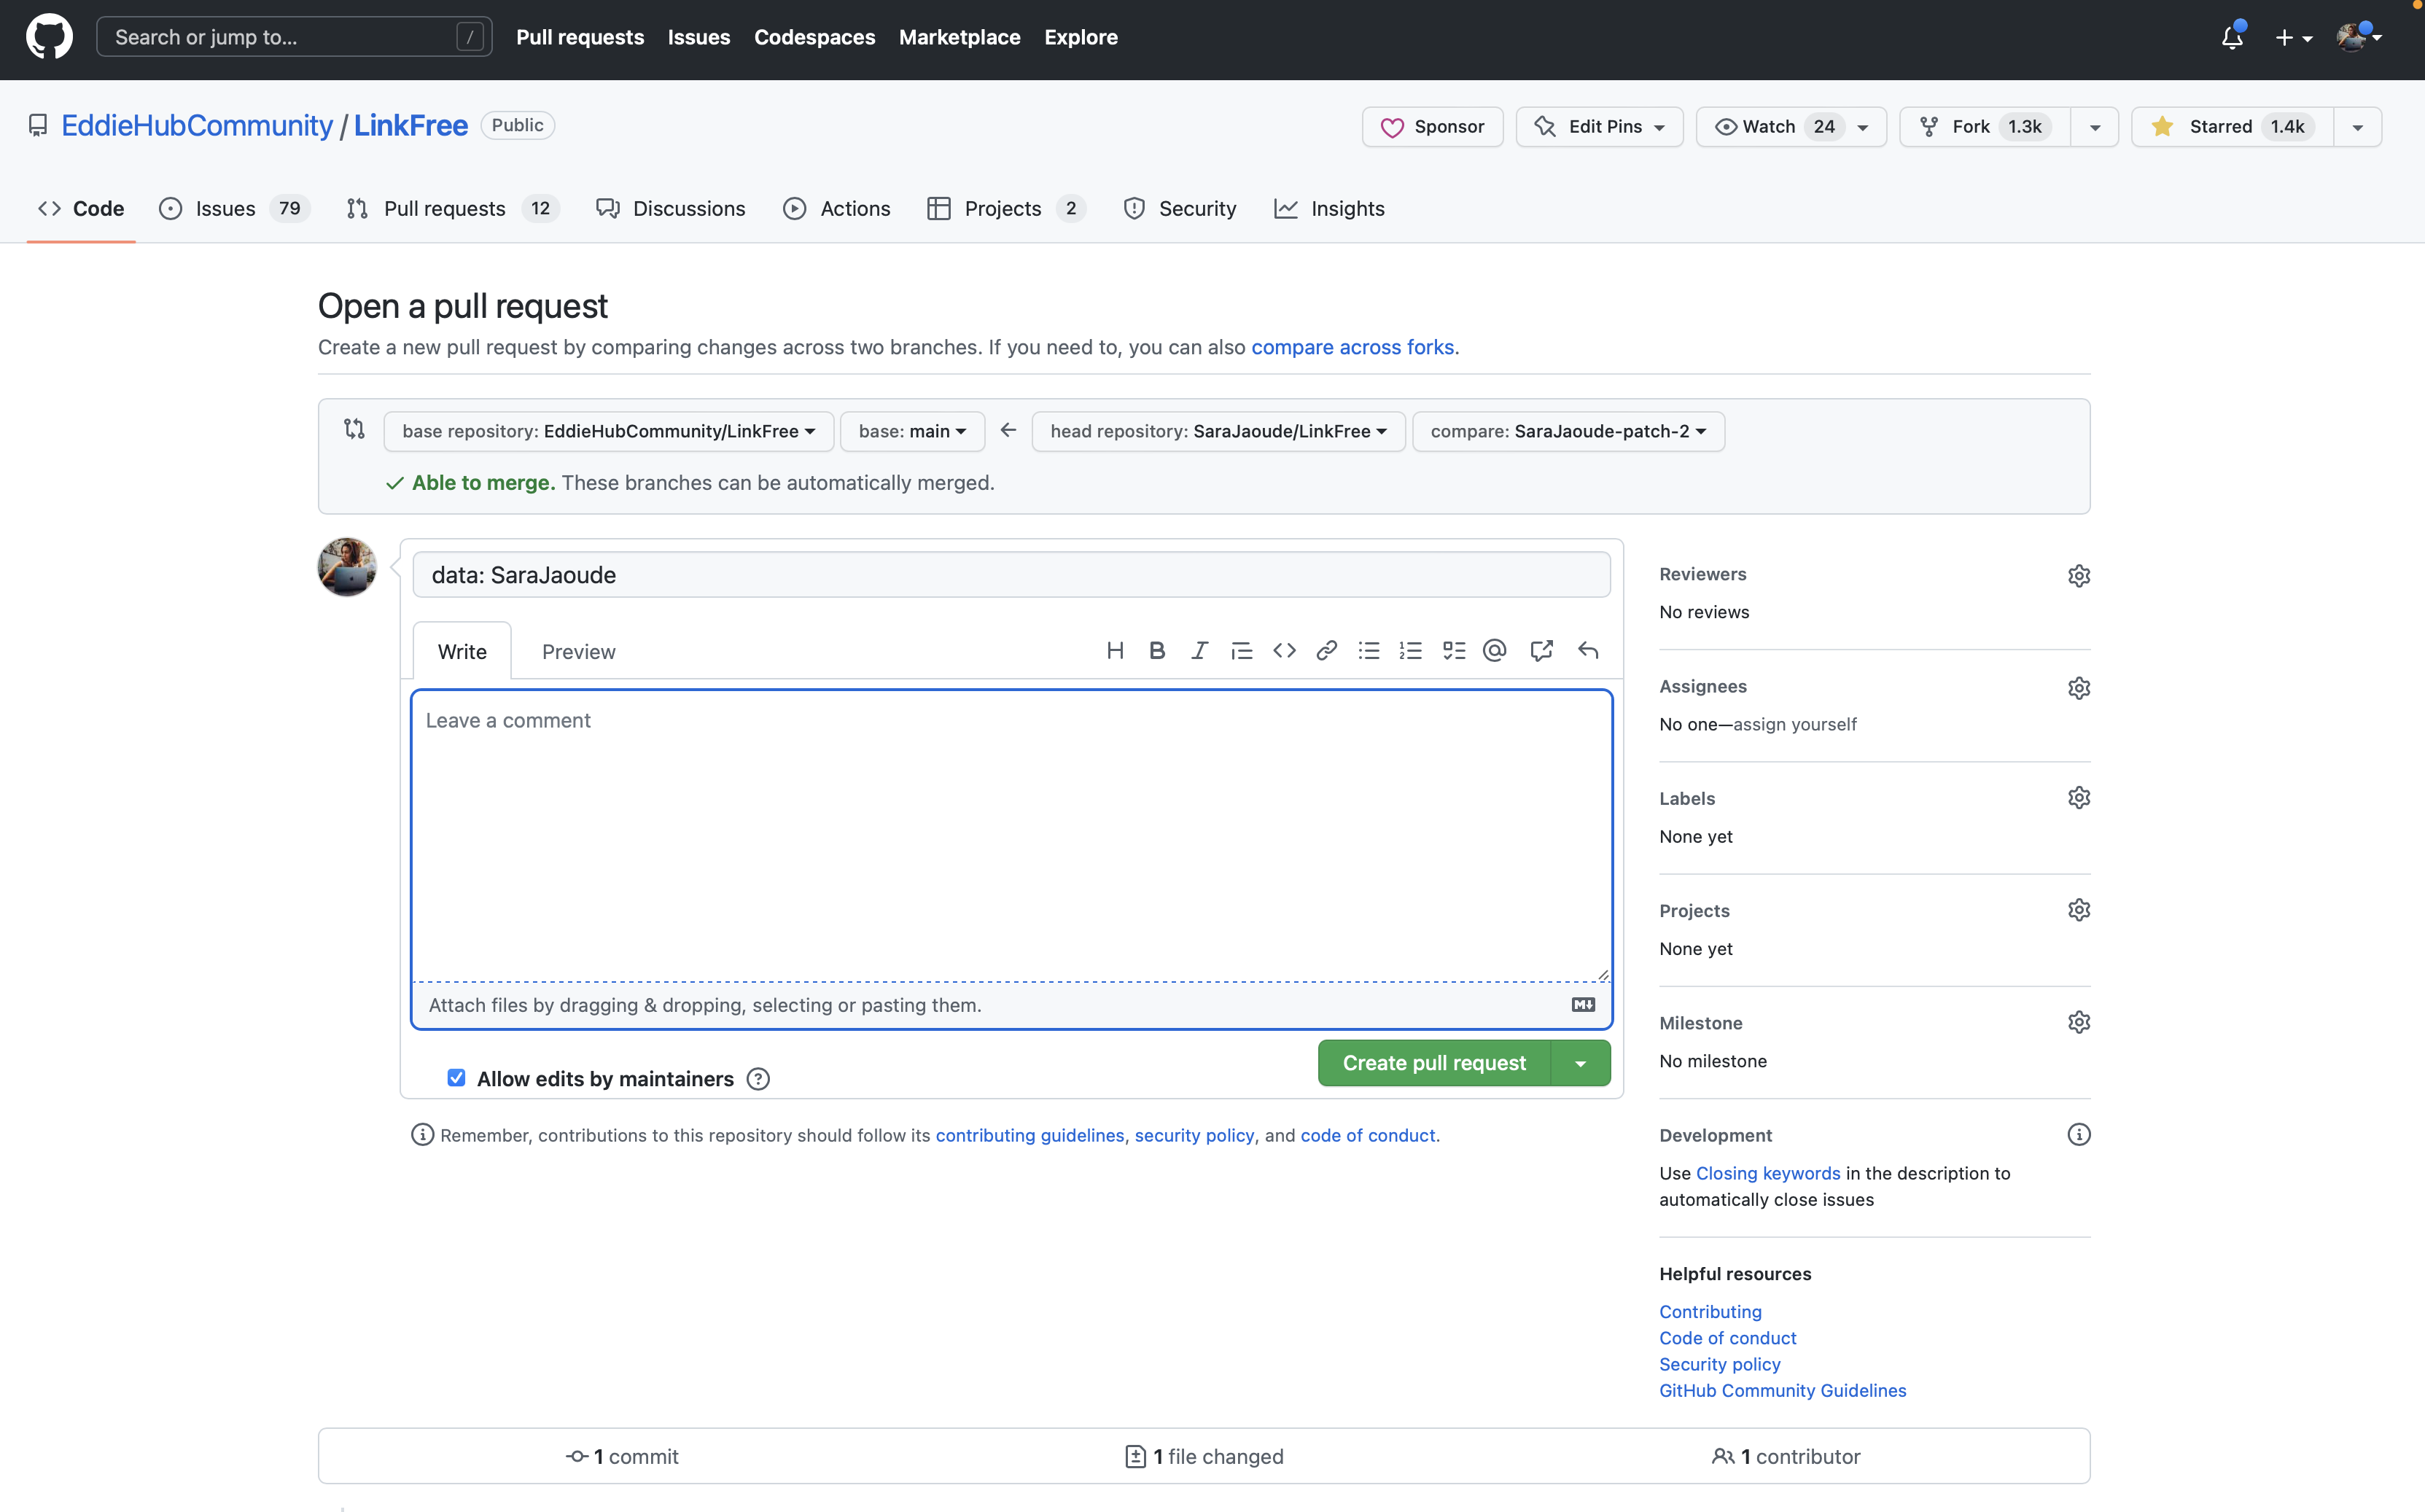Open the Security tab

click(1180, 208)
